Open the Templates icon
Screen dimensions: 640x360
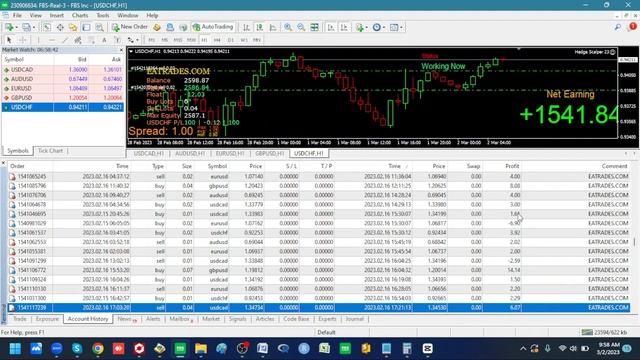pyautogui.click(x=393, y=27)
